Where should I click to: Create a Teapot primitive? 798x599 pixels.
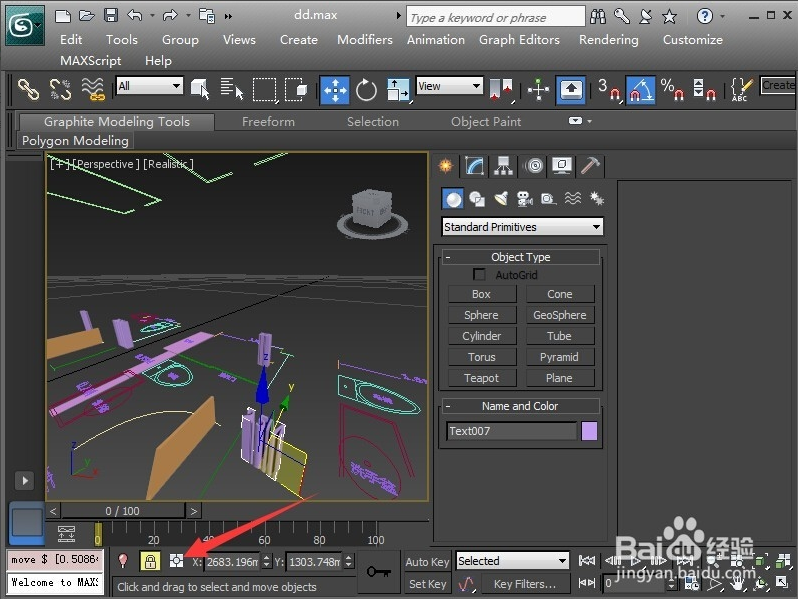click(481, 378)
